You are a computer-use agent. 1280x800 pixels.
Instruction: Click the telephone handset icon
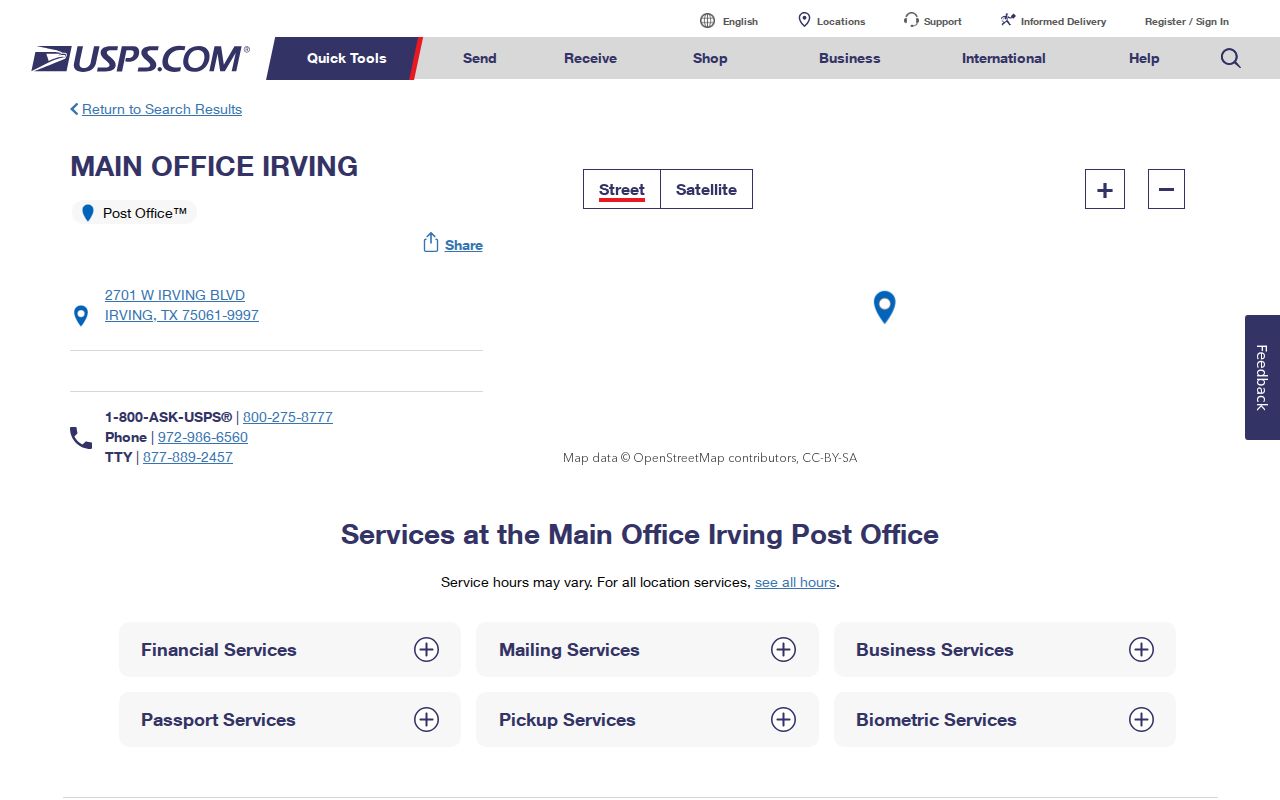point(81,438)
